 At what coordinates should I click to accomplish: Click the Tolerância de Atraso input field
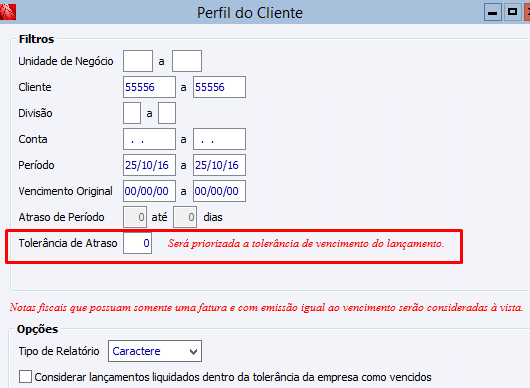tap(137, 243)
